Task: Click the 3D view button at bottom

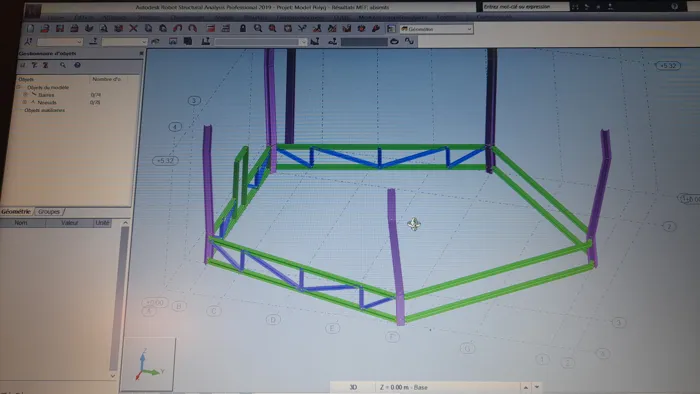Action: (353, 387)
